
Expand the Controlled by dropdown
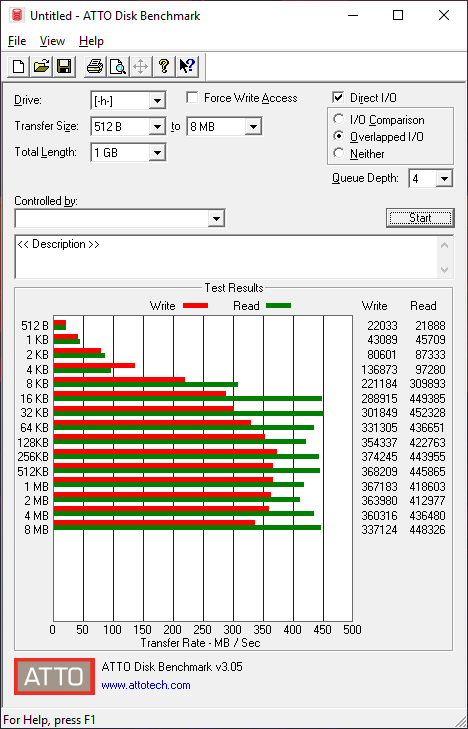tap(216, 219)
